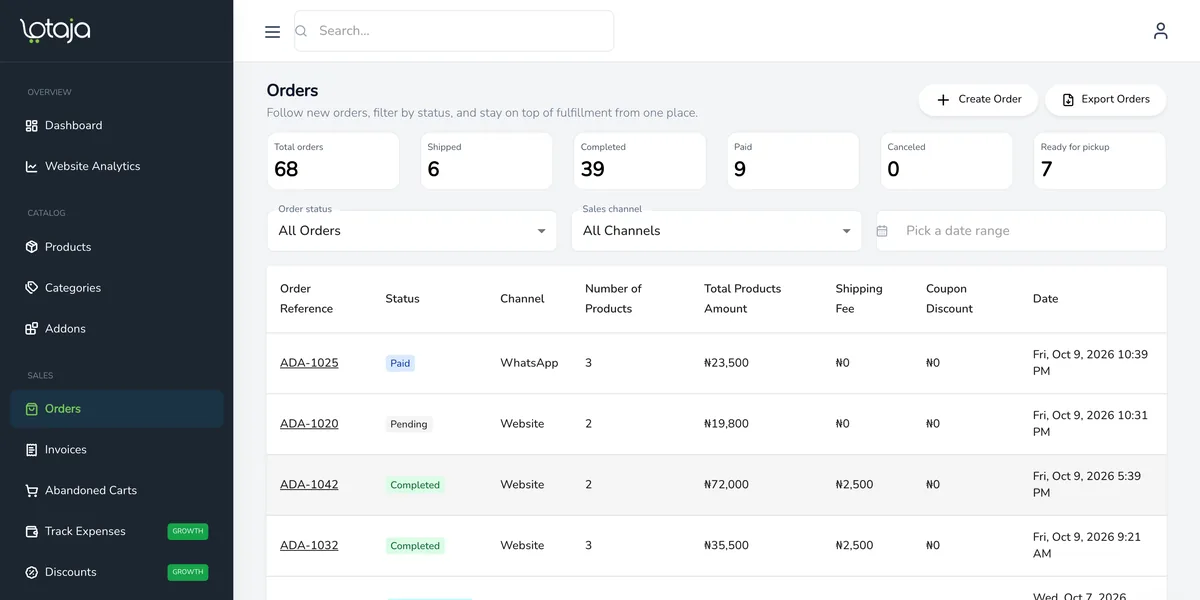Image resolution: width=1200 pixels, height=600 pixels.
Task: Click the Dashboard grid icon
Action: [x=32, y=126]
